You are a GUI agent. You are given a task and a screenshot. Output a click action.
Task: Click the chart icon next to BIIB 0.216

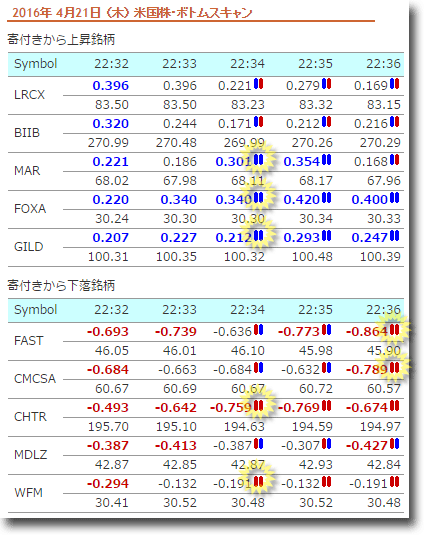click(395, 122)
